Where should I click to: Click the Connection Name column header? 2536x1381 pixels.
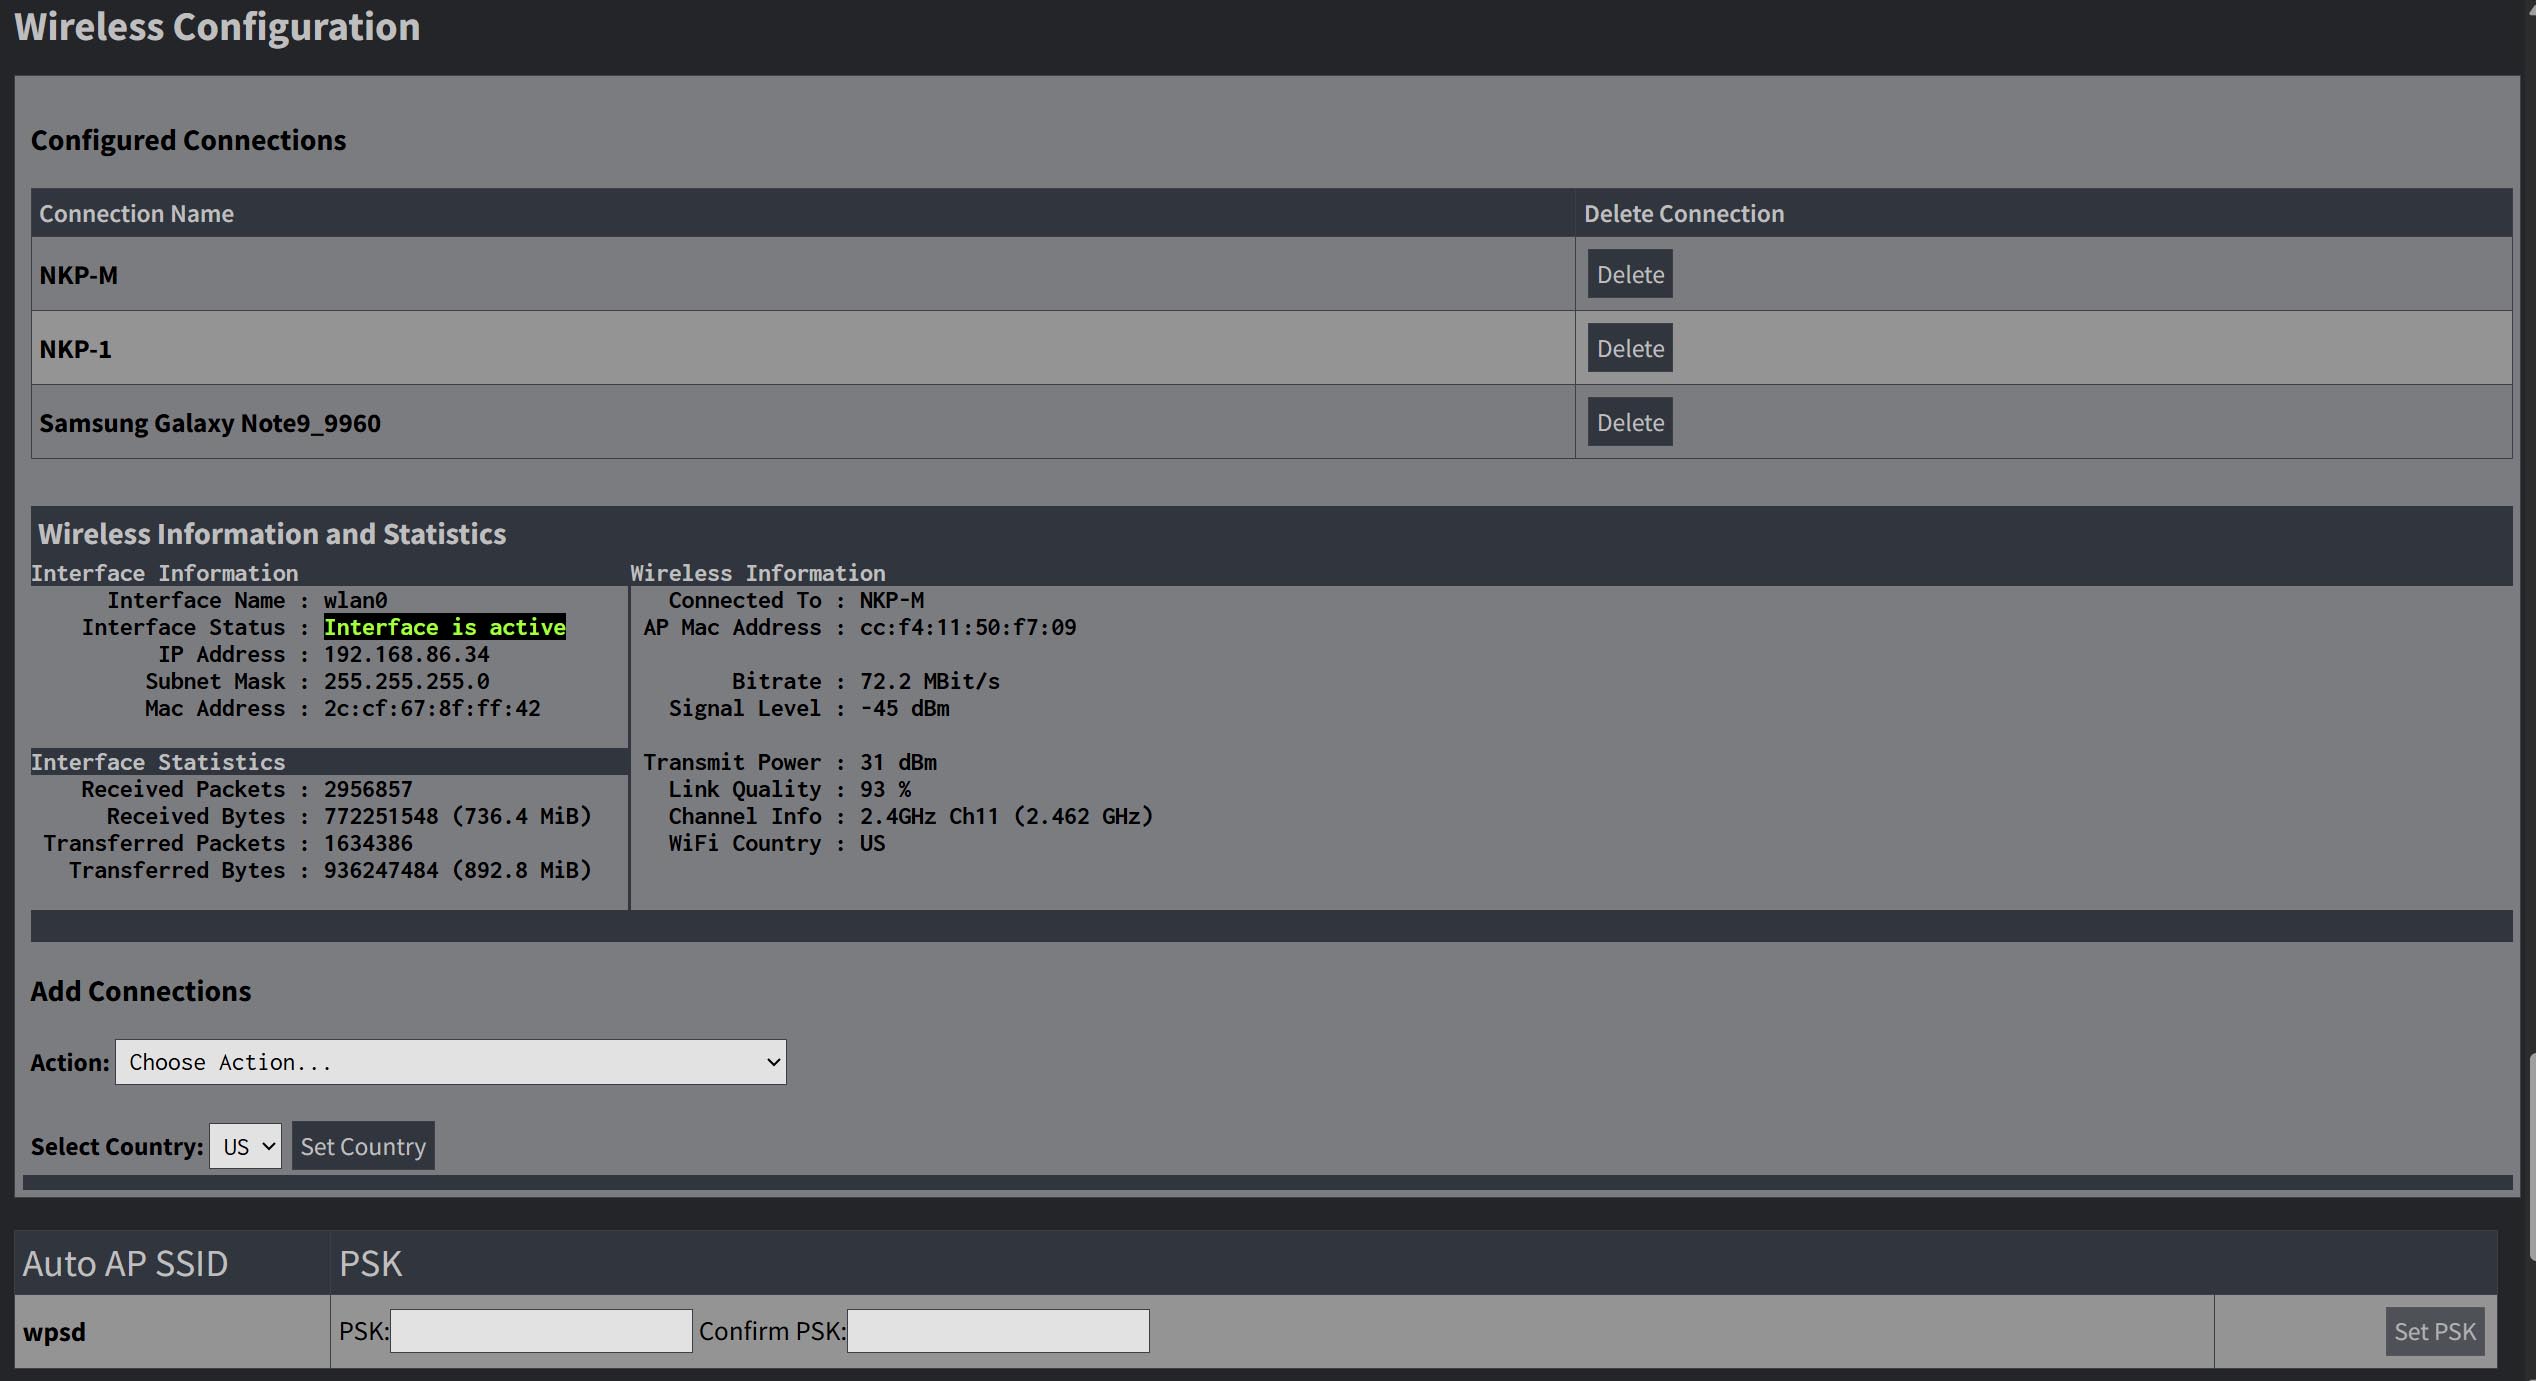pyautogui.click(x=136, y=213)
